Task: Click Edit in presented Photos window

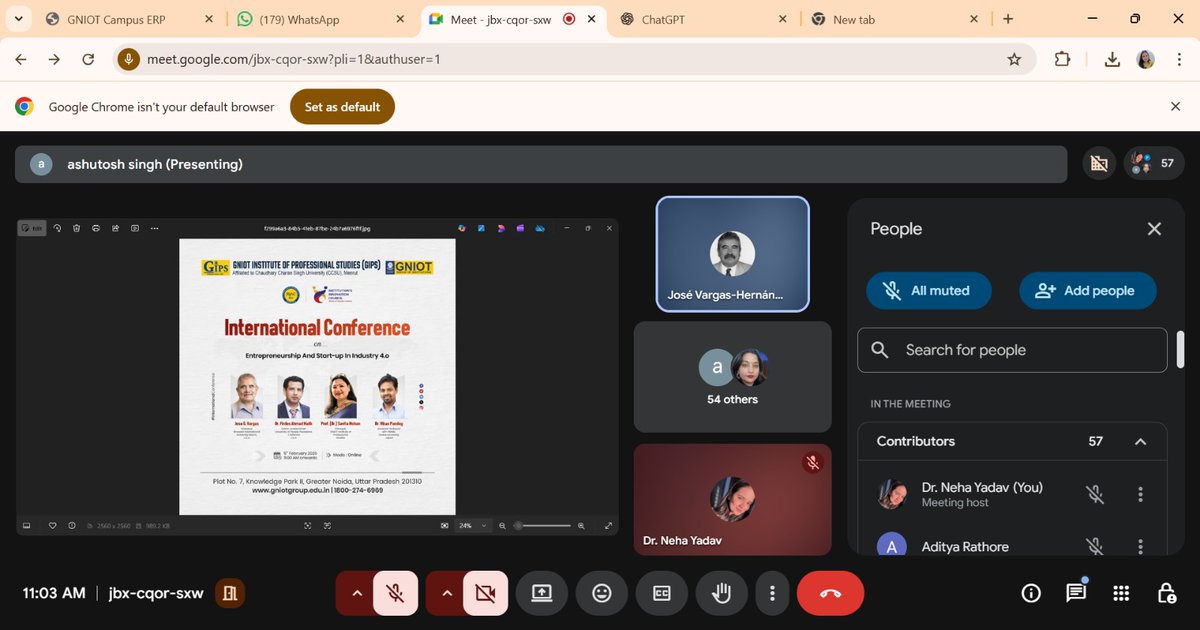Action: point(32,228)
